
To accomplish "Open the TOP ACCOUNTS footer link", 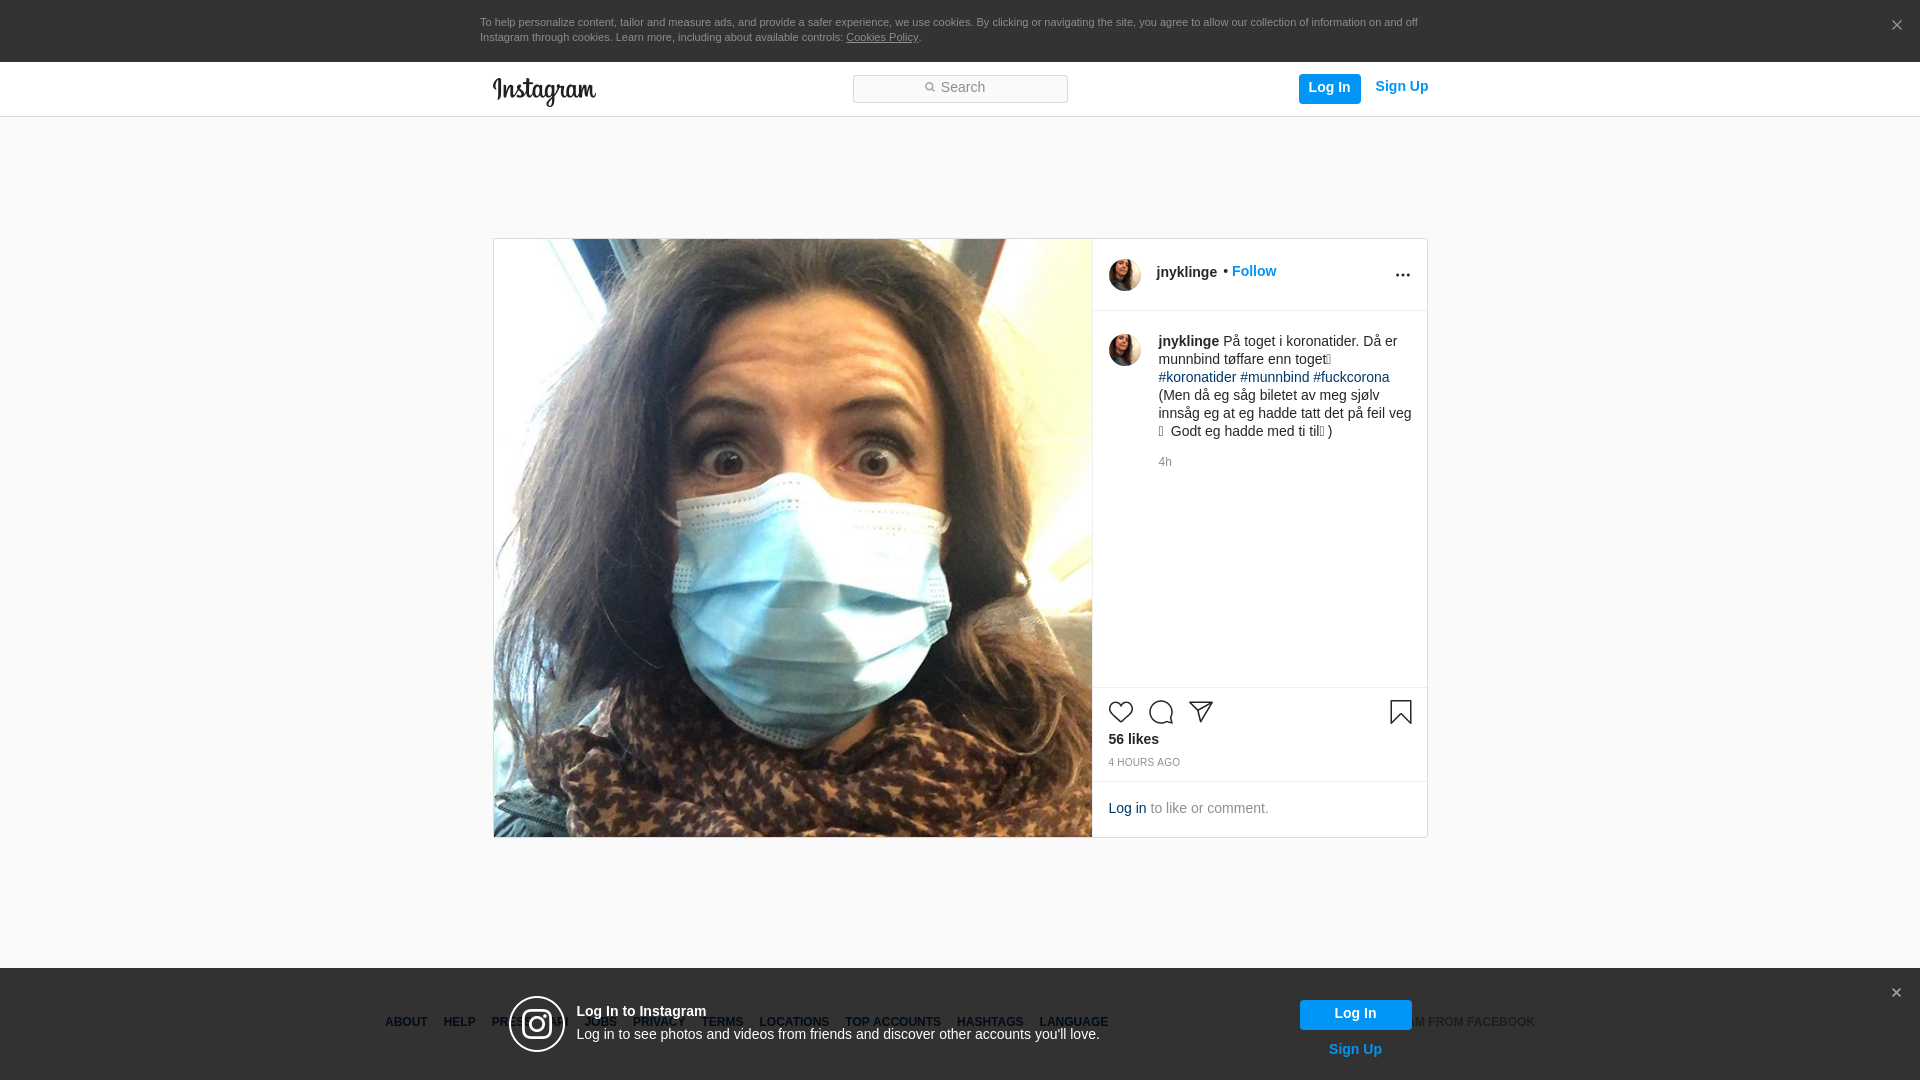I will (x=893, y=1022).
